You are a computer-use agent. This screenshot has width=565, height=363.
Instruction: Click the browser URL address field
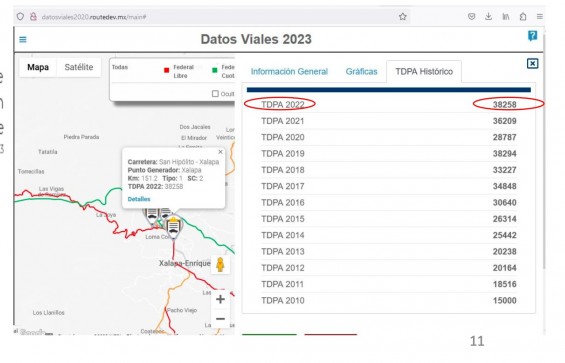pyautogui.click(x=216, y=17)
